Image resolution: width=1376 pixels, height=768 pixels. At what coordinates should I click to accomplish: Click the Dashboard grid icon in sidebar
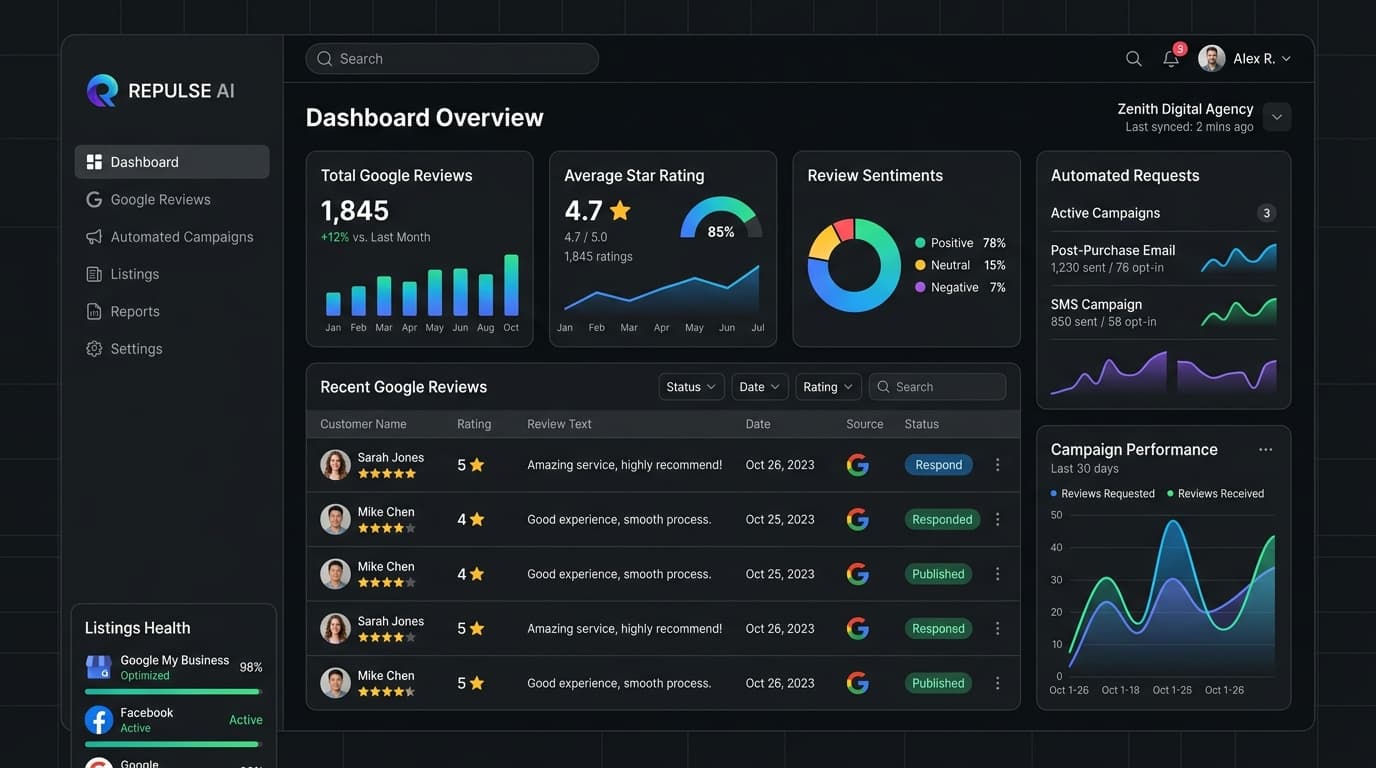[x=93, y=161]
